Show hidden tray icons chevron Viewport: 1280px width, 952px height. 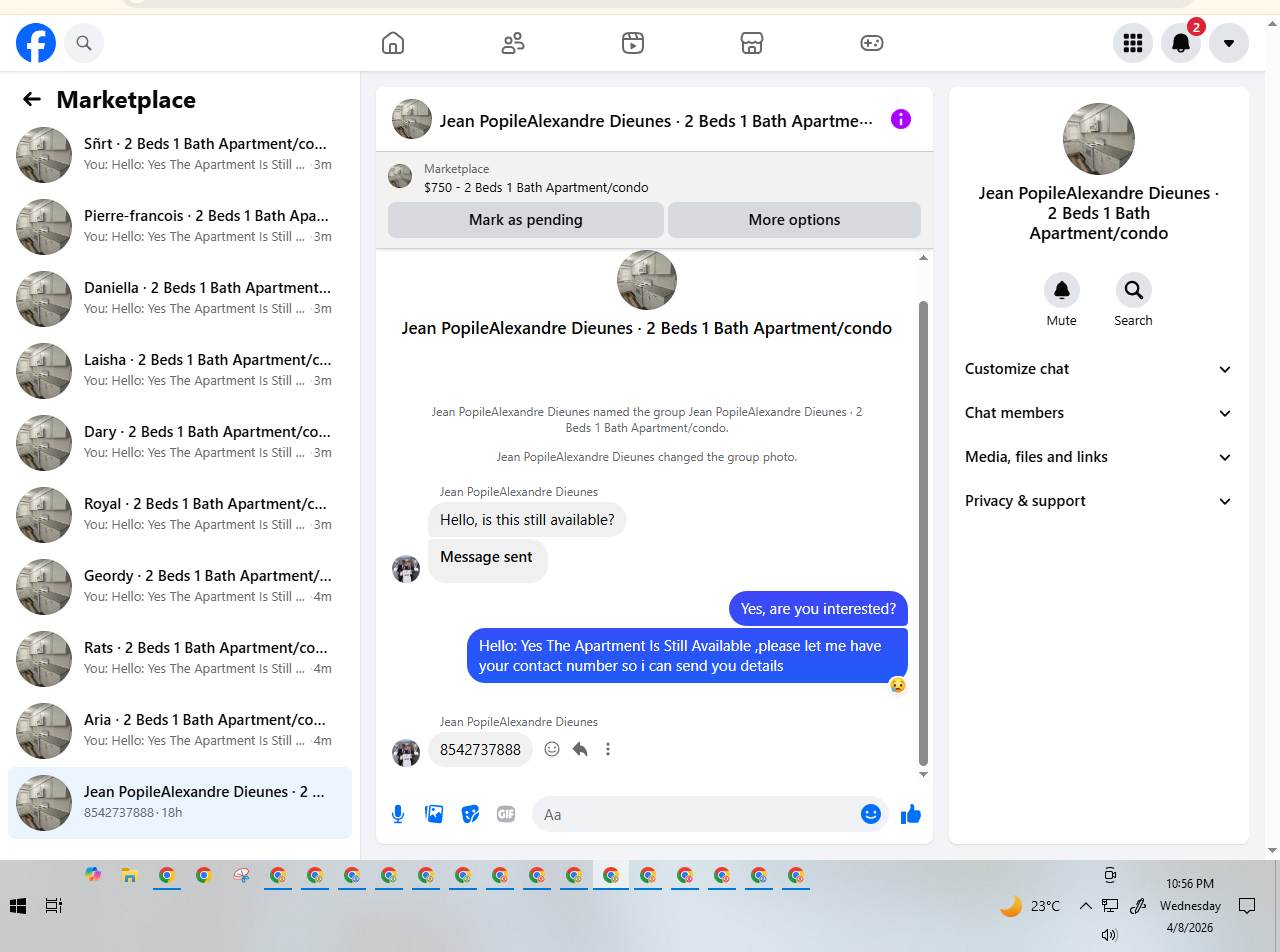[1085, 906]
